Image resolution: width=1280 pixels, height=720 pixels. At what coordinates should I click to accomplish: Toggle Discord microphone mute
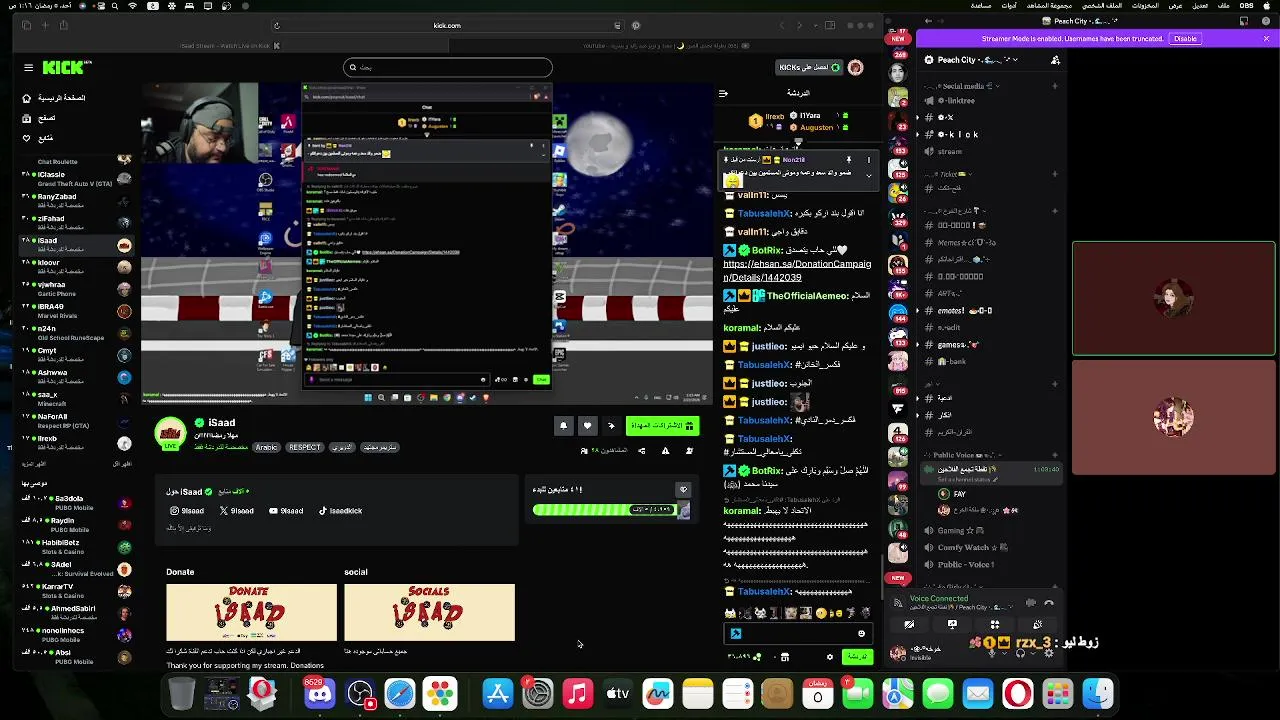(991, 653)
